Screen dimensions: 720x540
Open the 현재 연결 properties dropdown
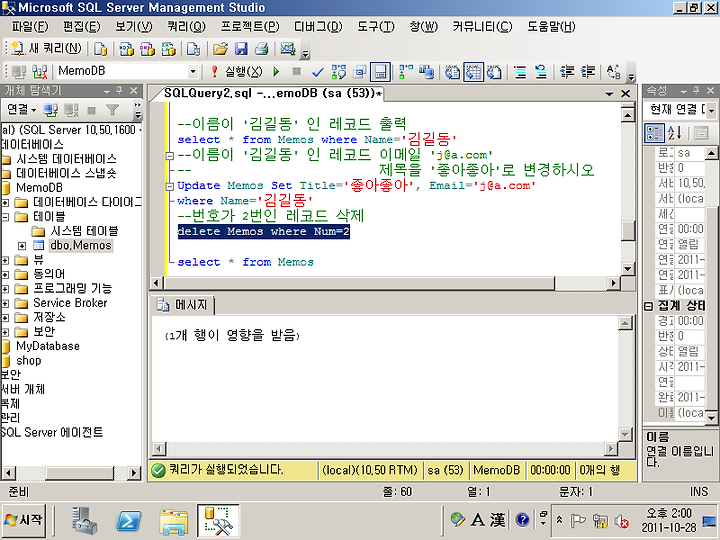711,110
